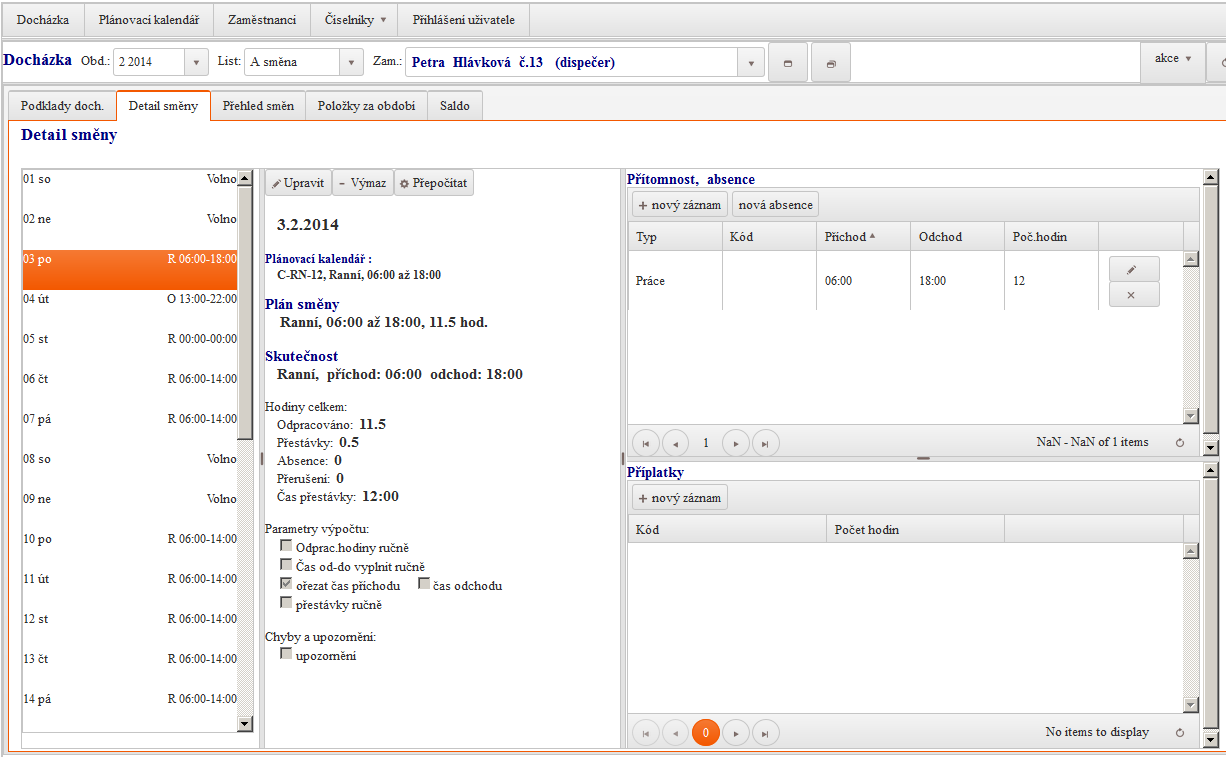Enable the 'přestávky ručně' checkbox
1226x757 pixels.
coord(286,603)
